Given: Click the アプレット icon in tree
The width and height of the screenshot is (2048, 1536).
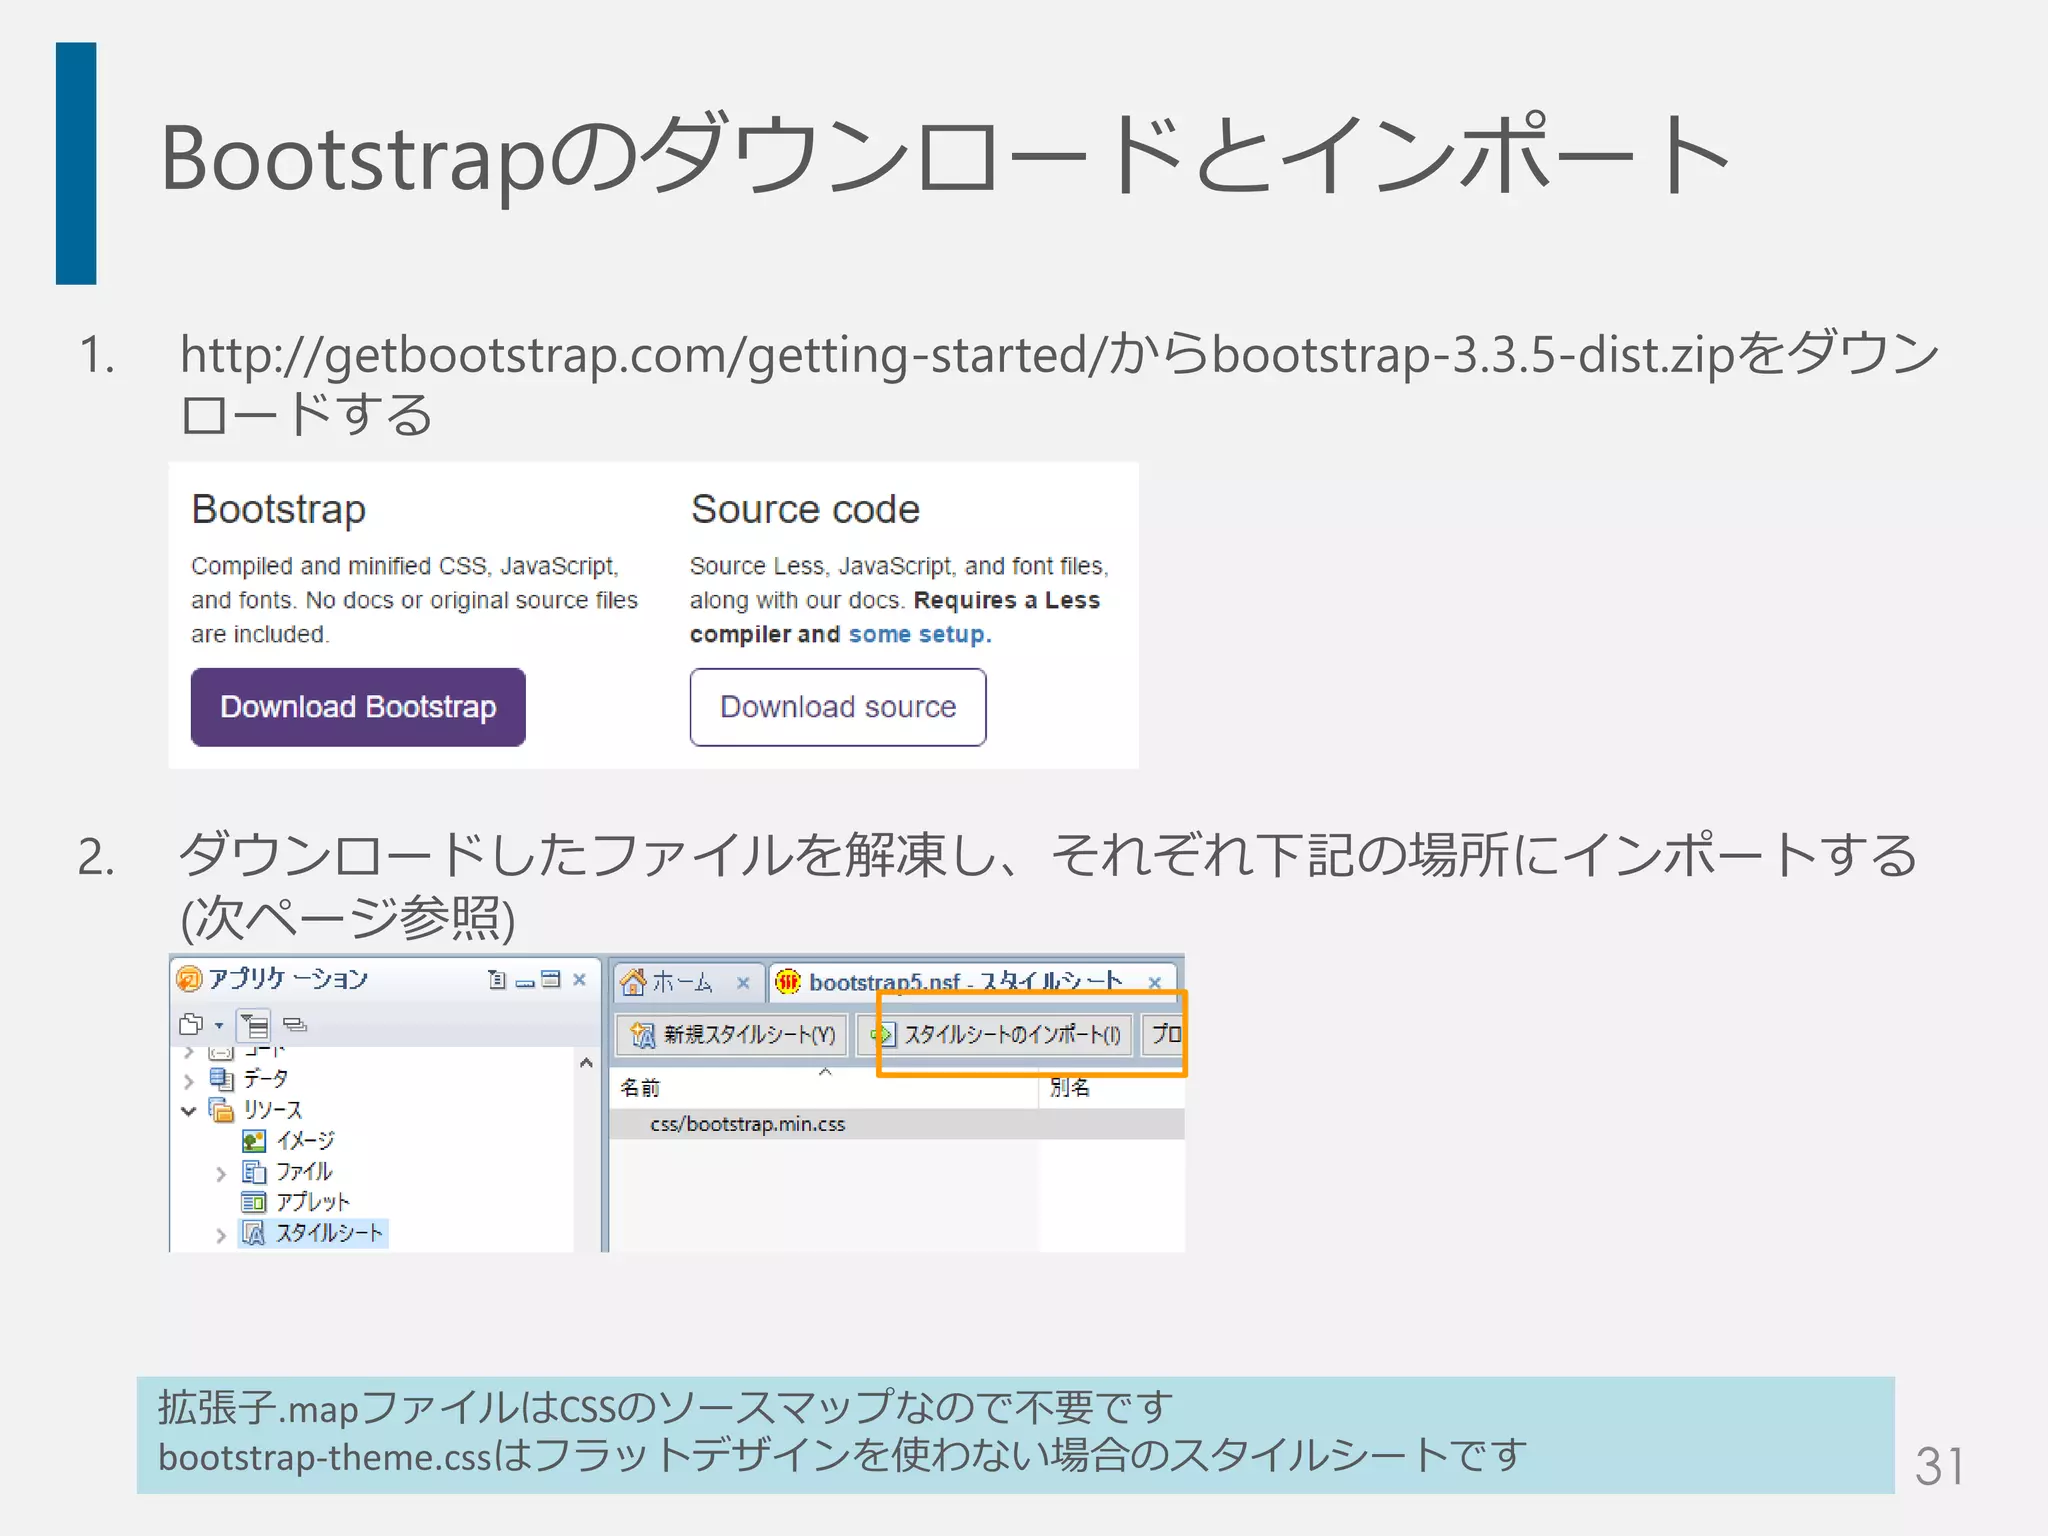Looking at the screenshot, I should click(254, 1202).
